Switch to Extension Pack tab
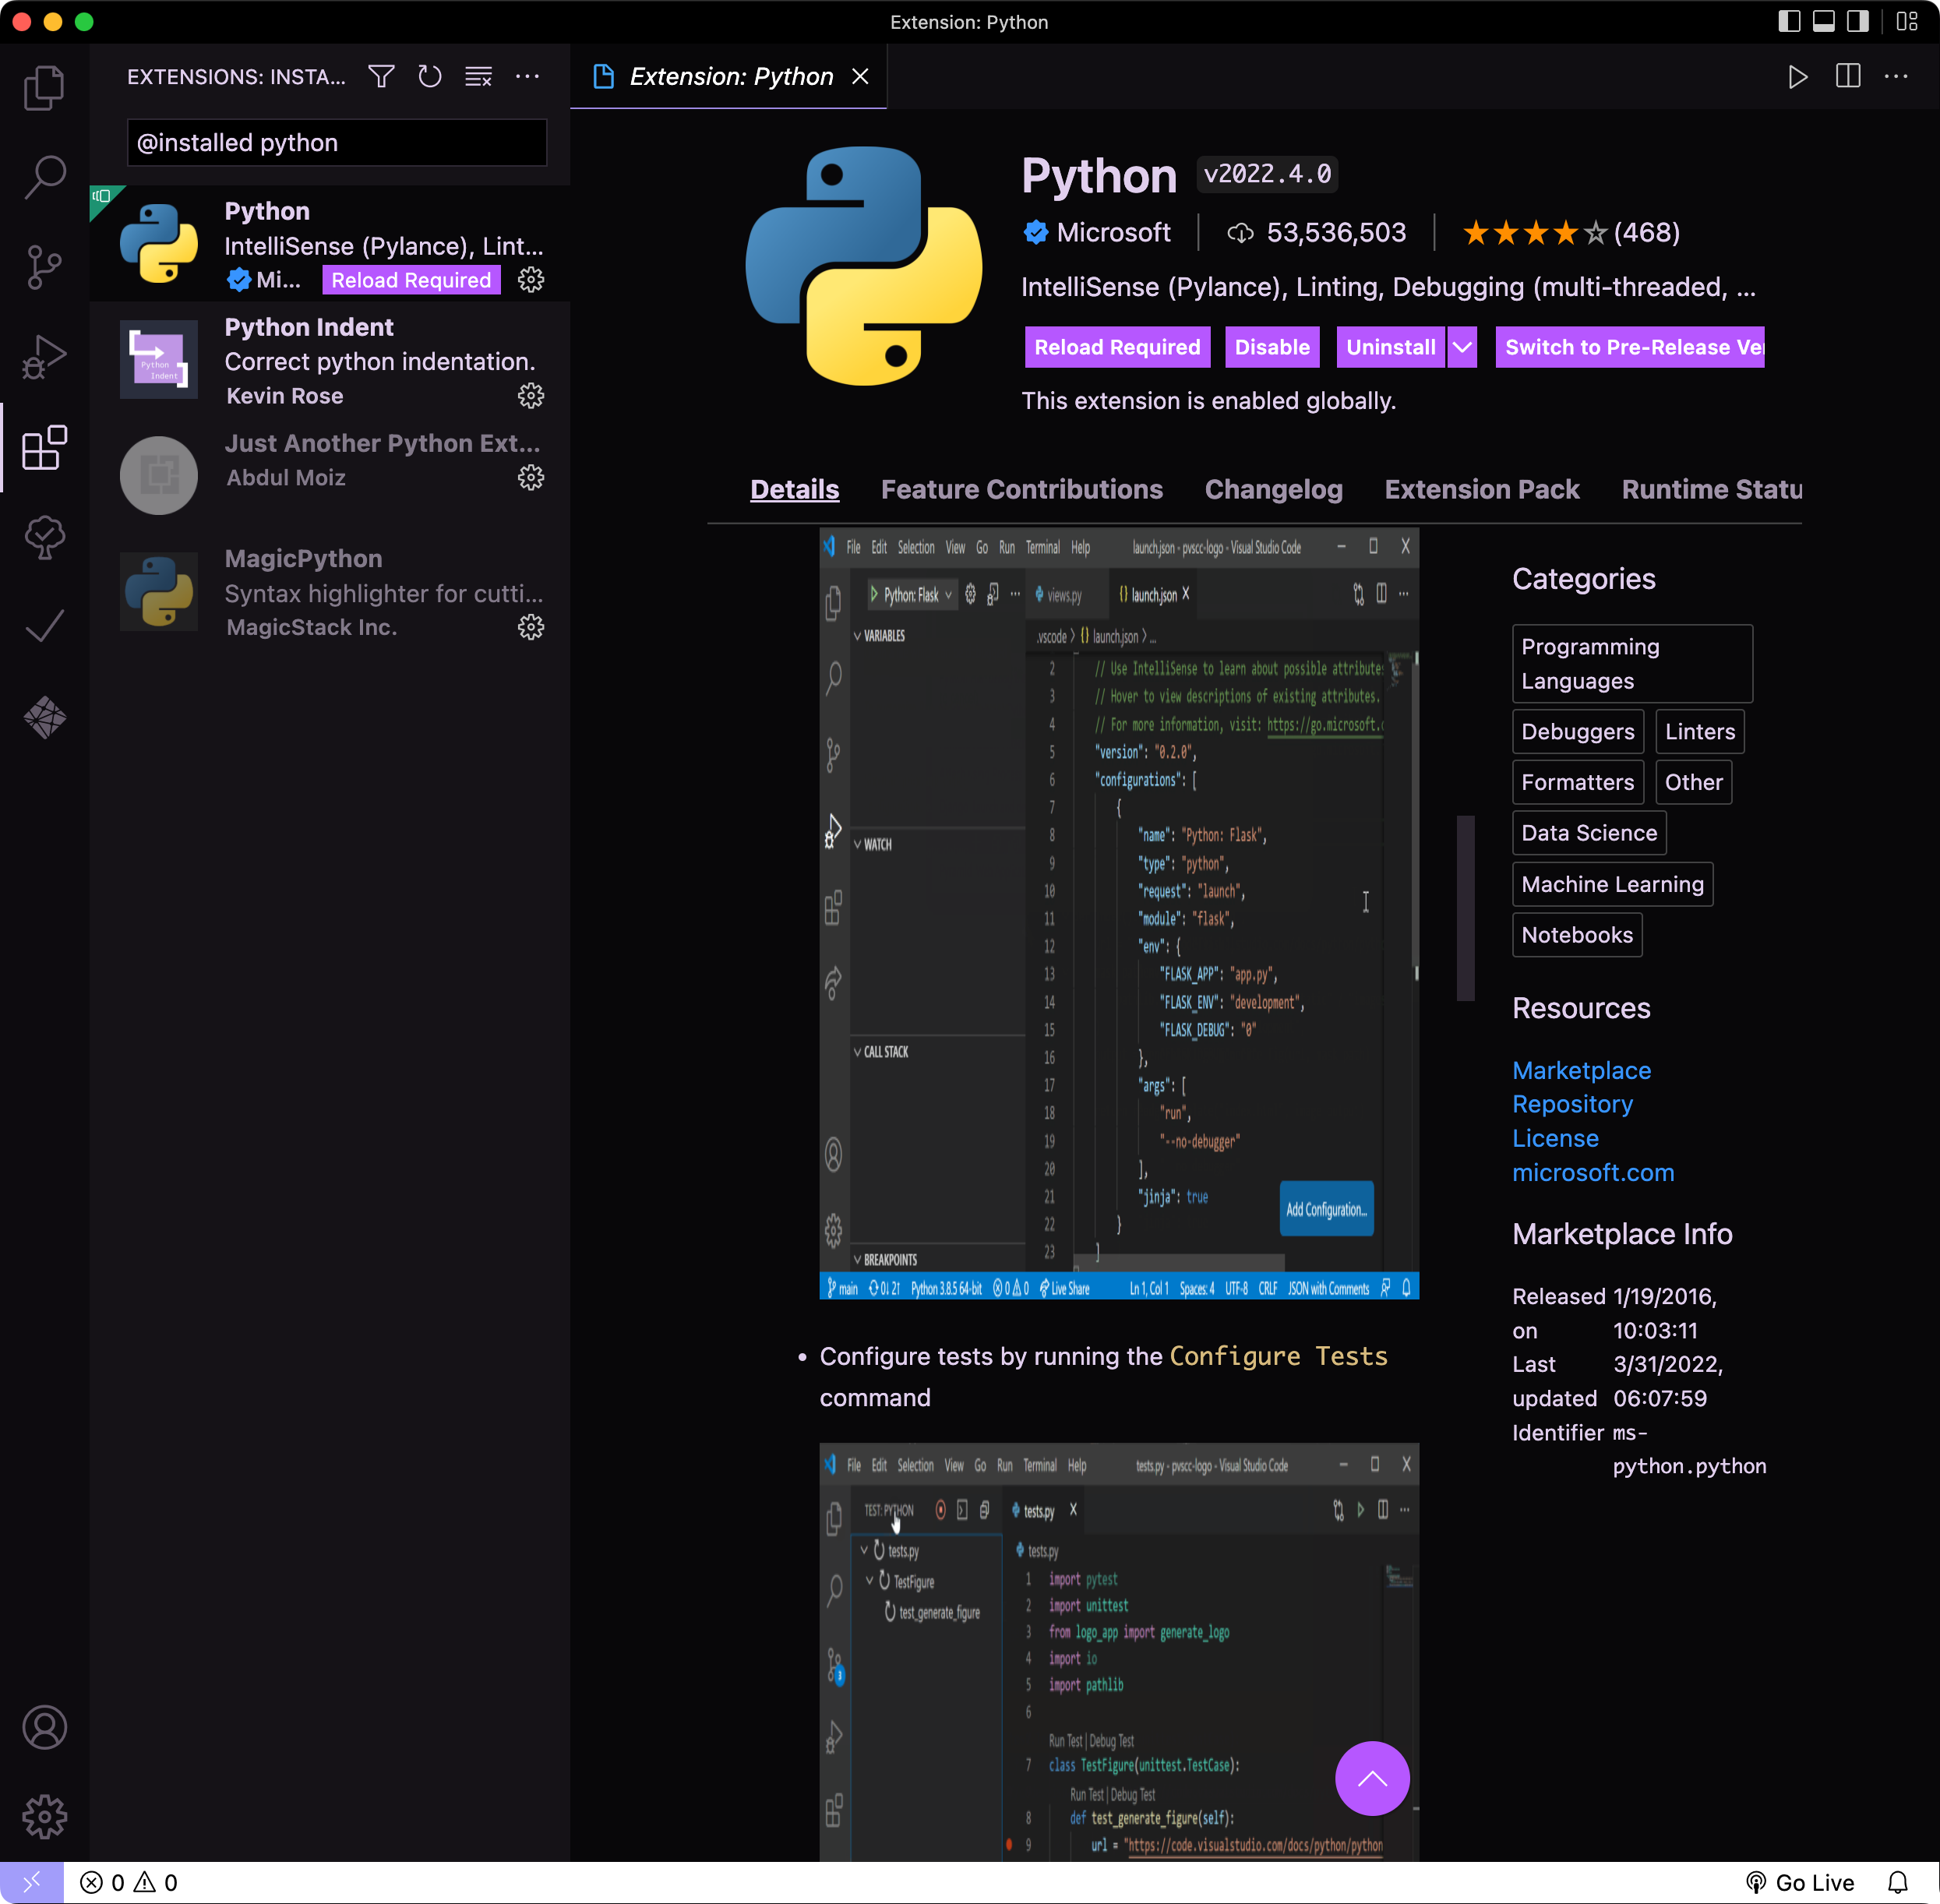The height and width of the screenshot is (1904, 1940). point(1482,489)
